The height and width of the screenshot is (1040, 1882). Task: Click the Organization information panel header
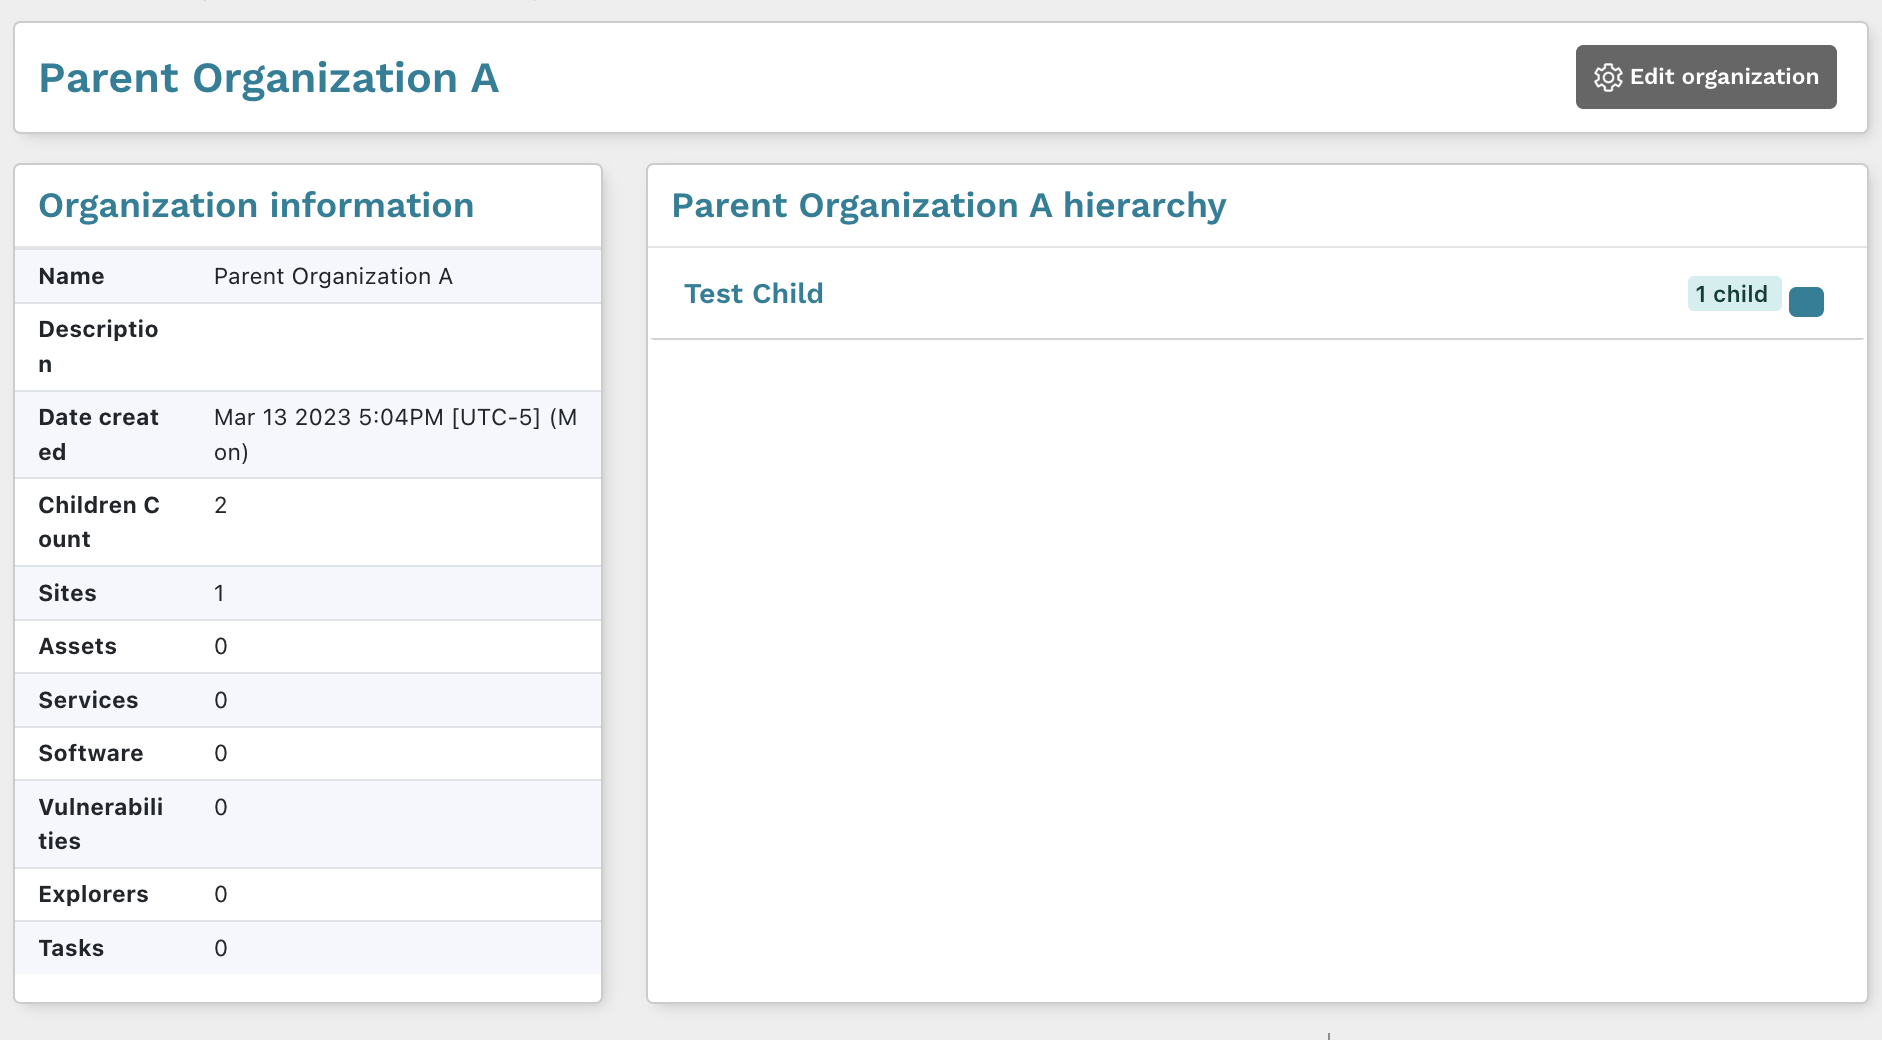point(256,205)
